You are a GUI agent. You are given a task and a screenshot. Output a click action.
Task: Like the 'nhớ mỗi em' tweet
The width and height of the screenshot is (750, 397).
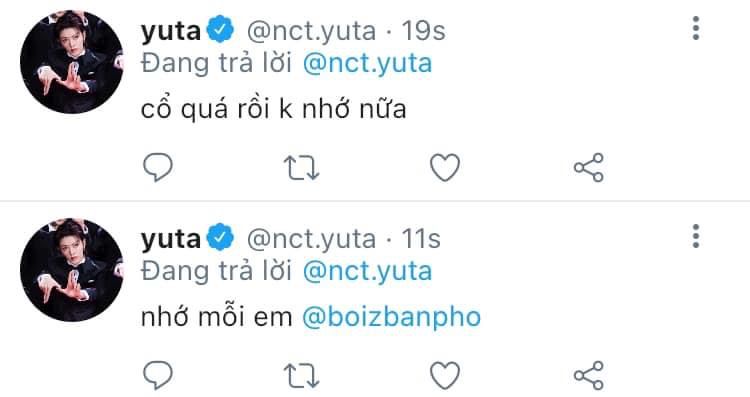pyautogui.click(x=445, y=375)
